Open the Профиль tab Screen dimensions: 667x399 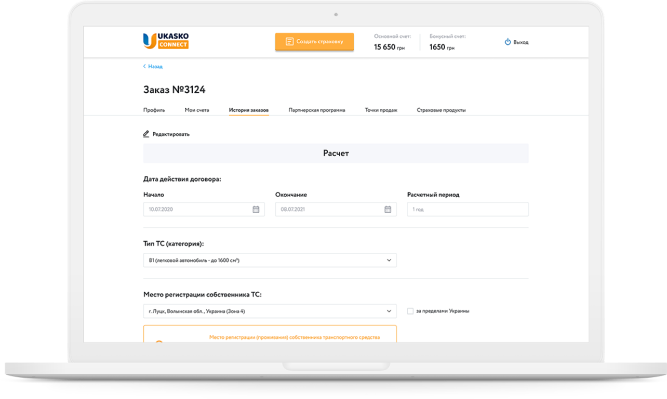pos(154,110)
